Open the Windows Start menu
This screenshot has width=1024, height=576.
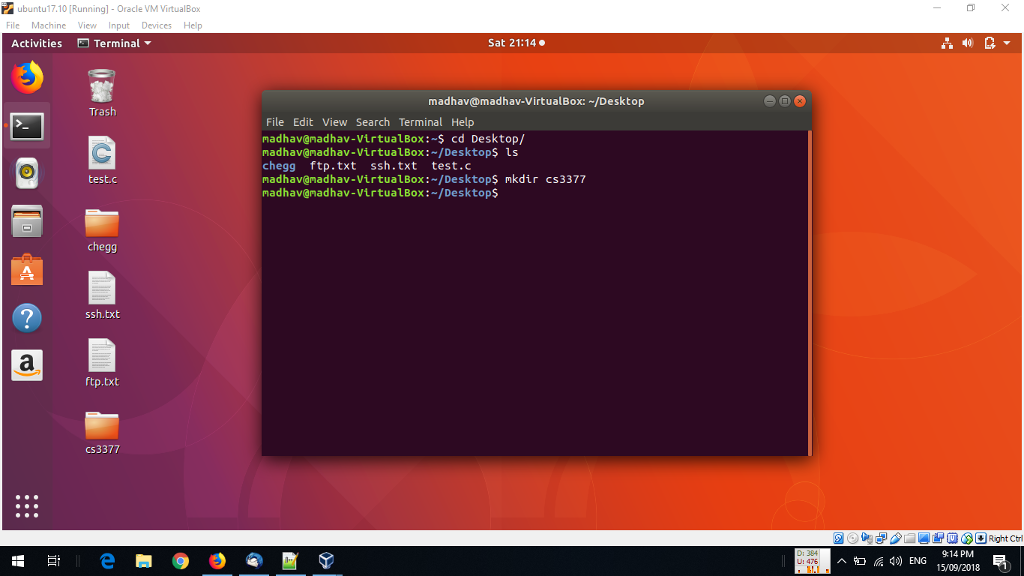coord(18,561)
